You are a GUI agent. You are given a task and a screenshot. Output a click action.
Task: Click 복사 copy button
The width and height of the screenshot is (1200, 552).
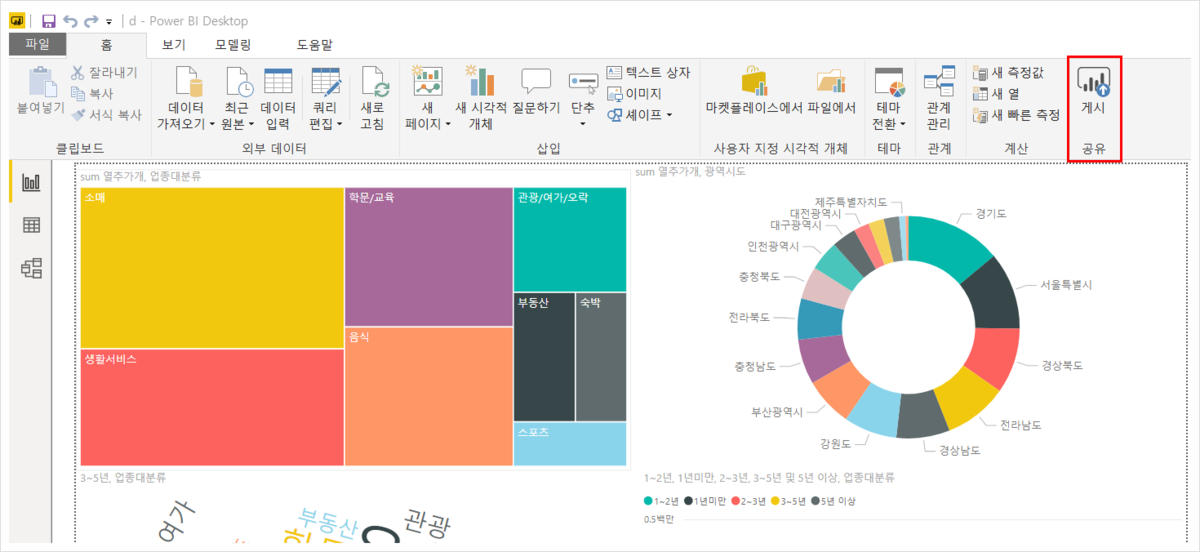[92, 93]
